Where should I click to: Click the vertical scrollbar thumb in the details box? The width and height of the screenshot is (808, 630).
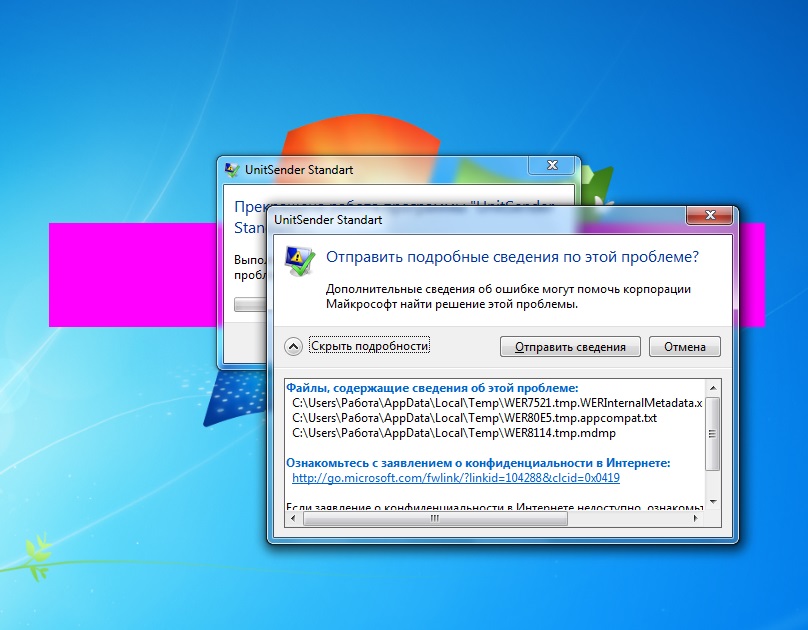point(713,433)
